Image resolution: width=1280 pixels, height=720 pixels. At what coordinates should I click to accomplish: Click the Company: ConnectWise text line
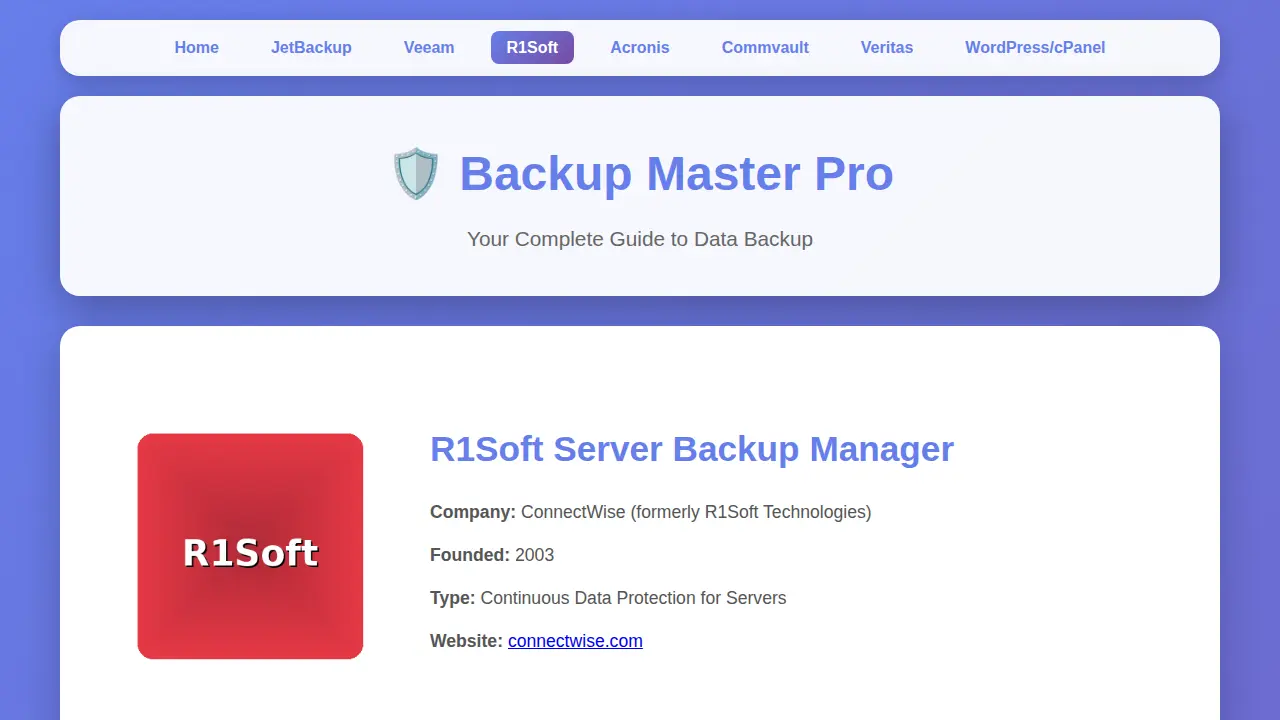[x=651, y=512]
